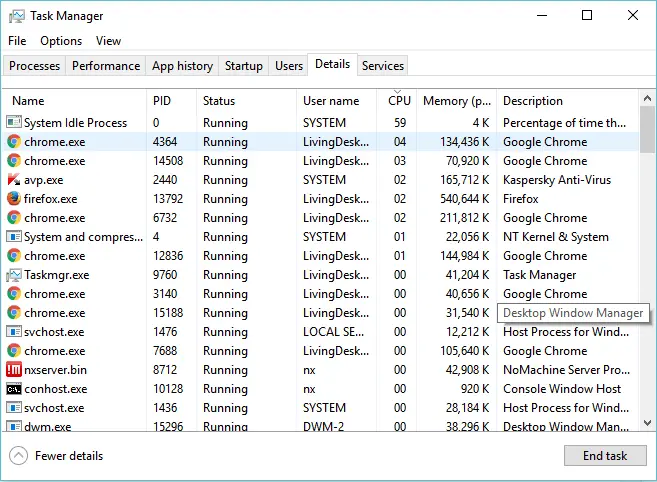657x482 pixels.
Task: Click the Taskmgr.exe process icon
Action: click(14, 275)
